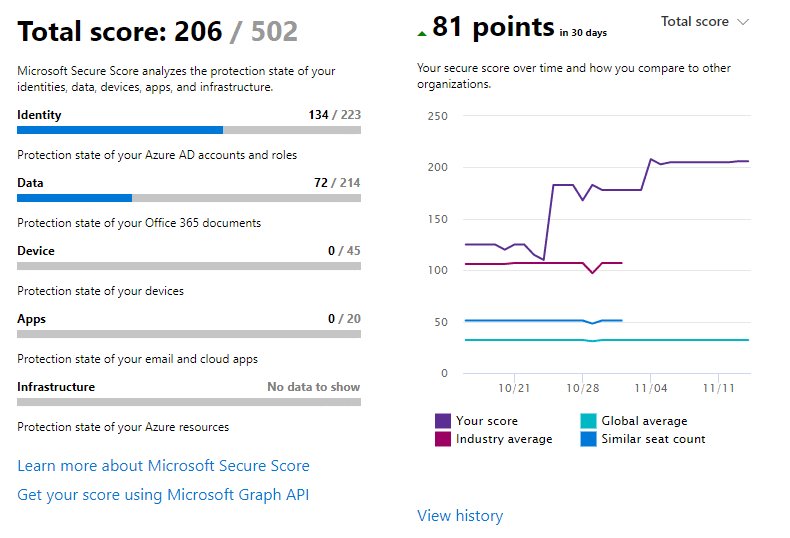This screenshot has height=538, width=790.
Task: Select the Device score progress bar
Action: [x=189, y=266]
